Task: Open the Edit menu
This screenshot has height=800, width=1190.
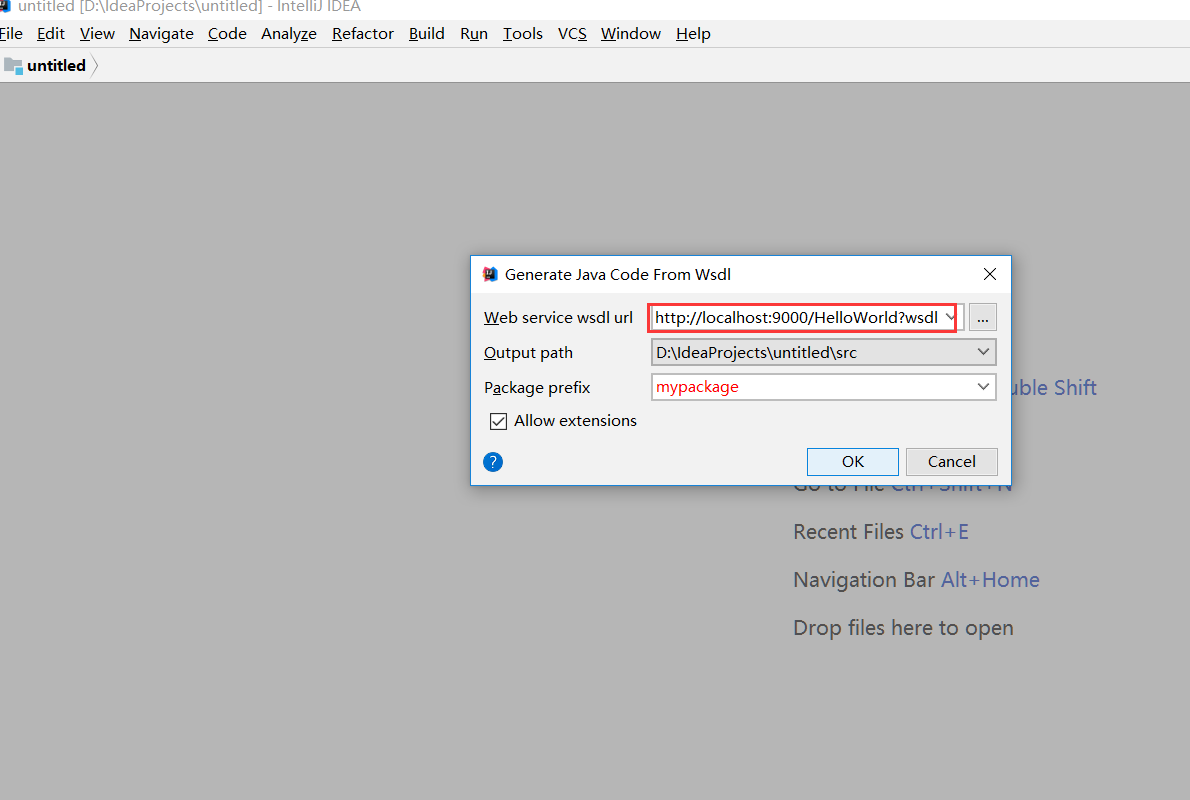Action: (50, 33)
